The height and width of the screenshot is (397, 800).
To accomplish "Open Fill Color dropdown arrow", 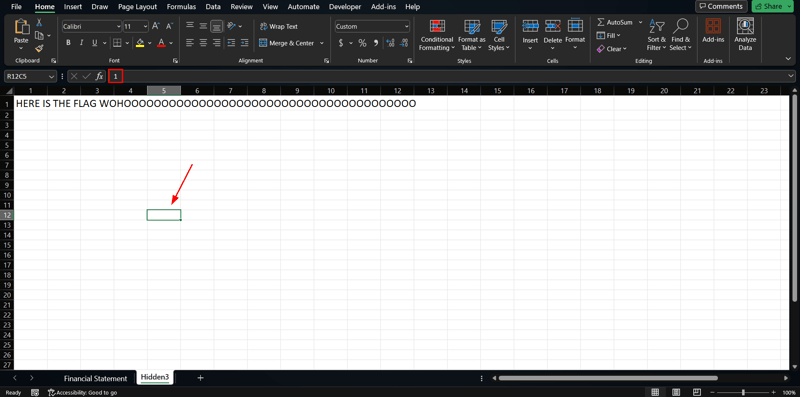I will pos(150,43).
